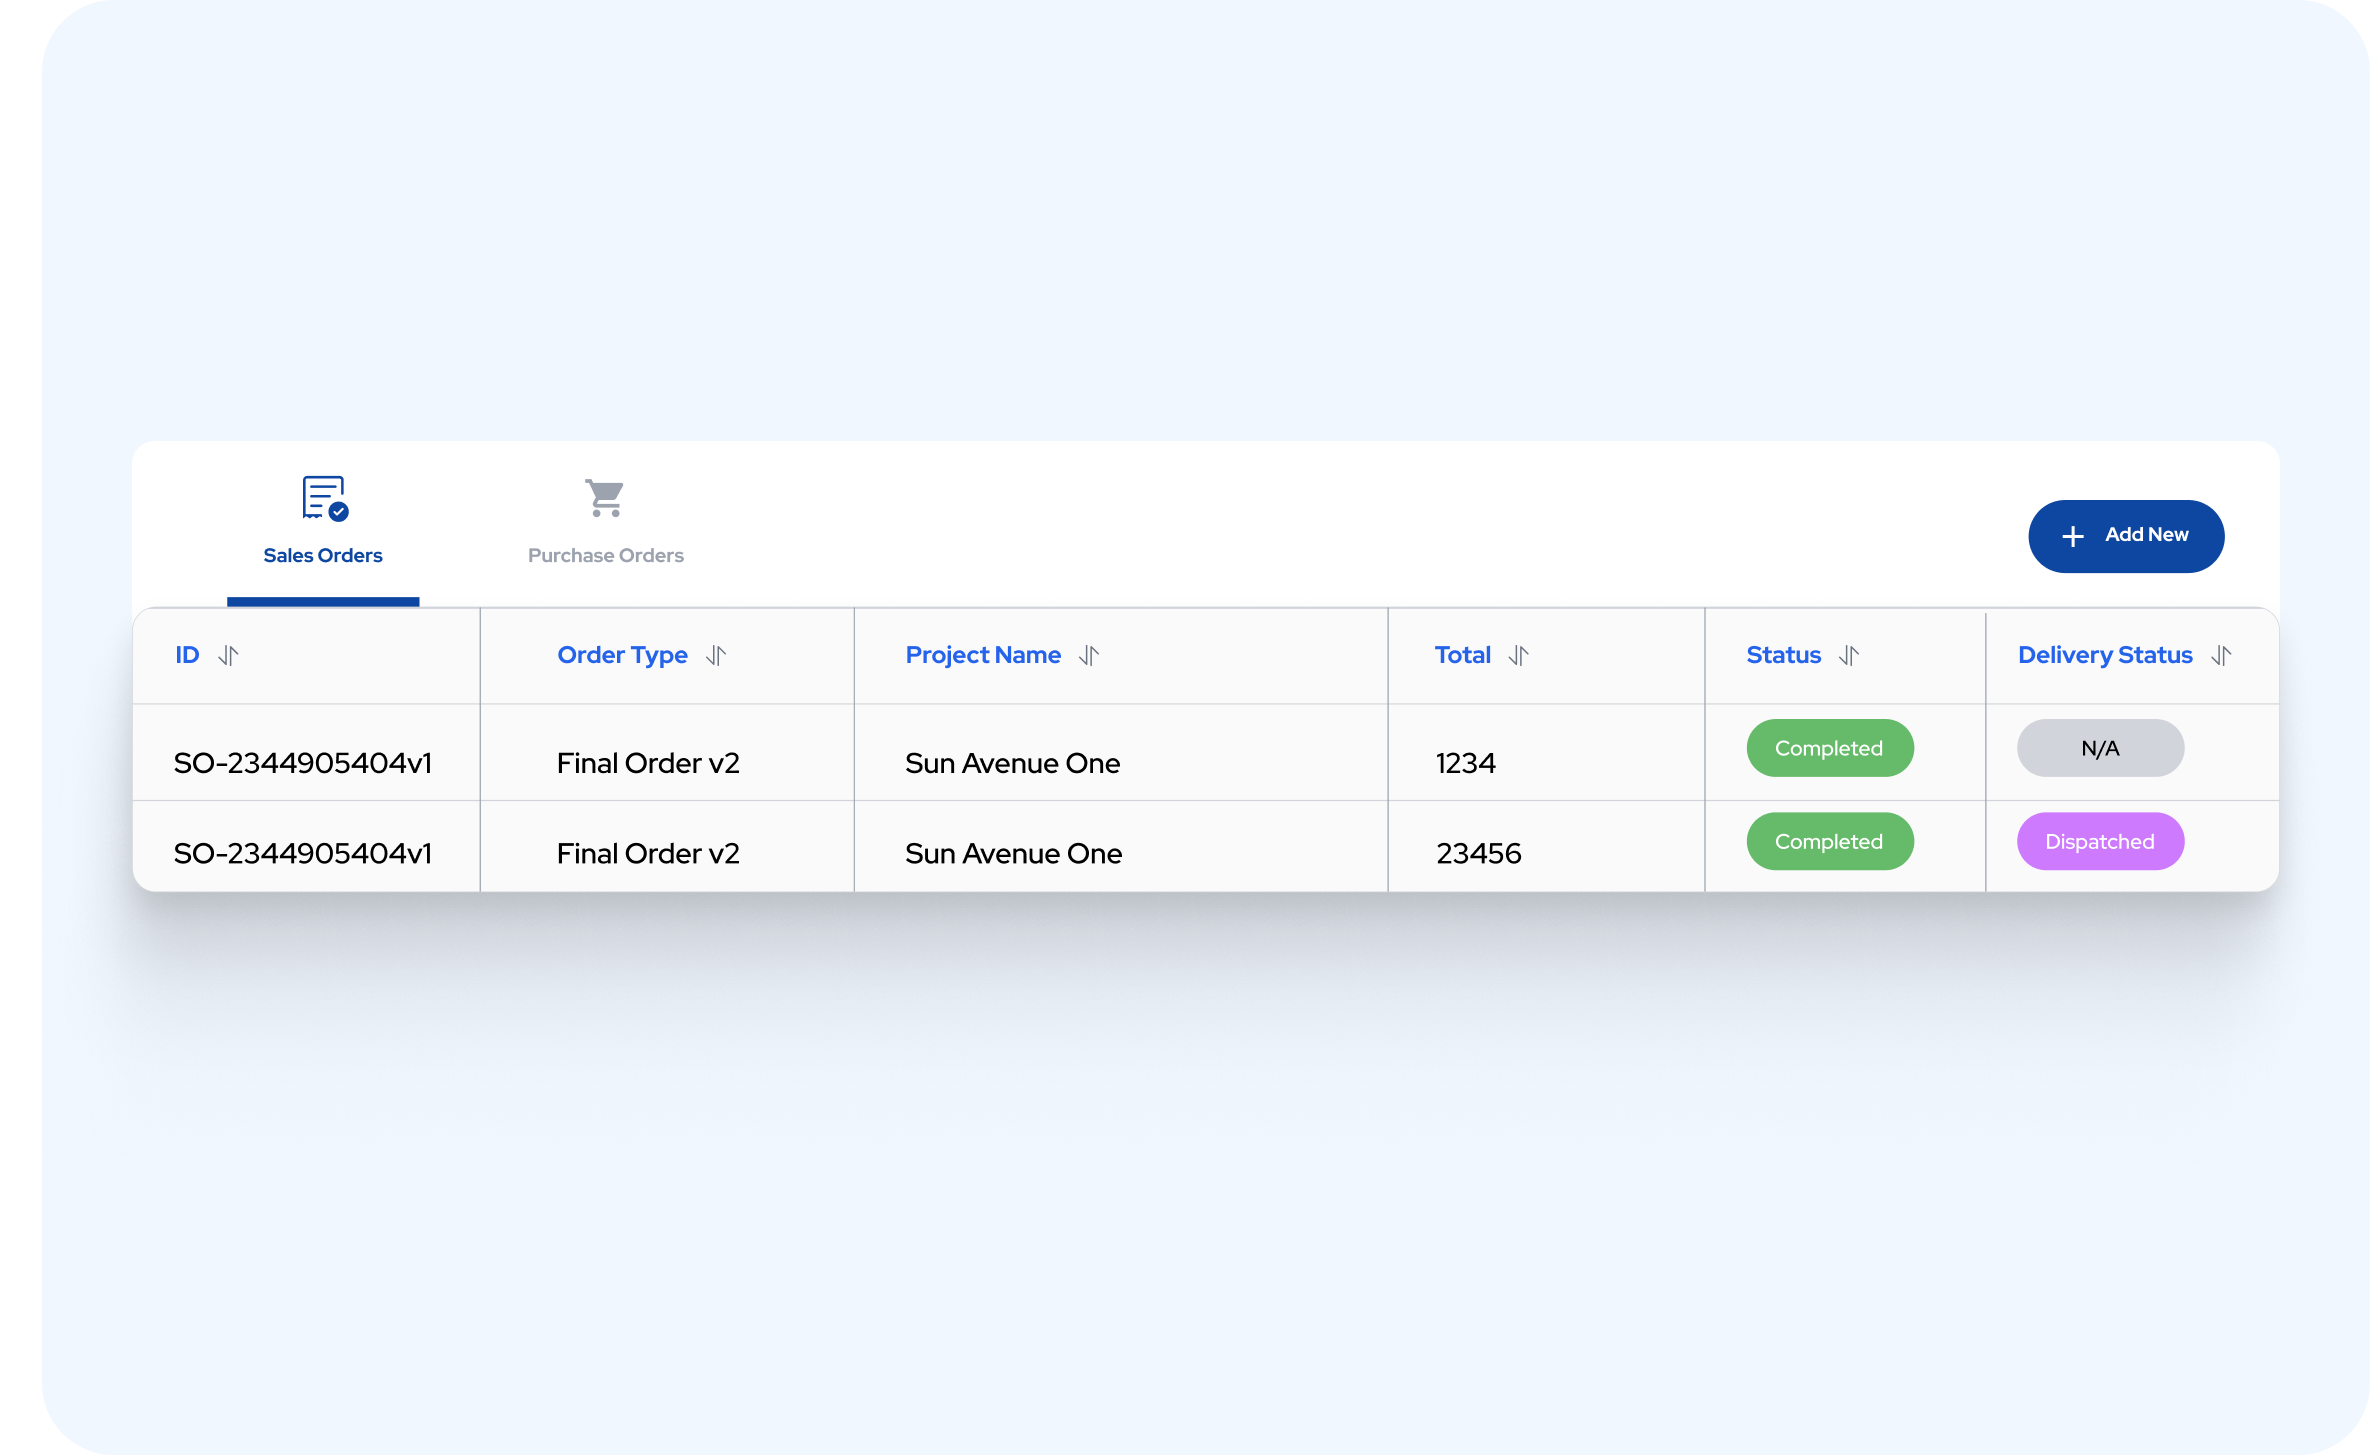Click the N/A delivery status badge

click(x=2100, y=748)
